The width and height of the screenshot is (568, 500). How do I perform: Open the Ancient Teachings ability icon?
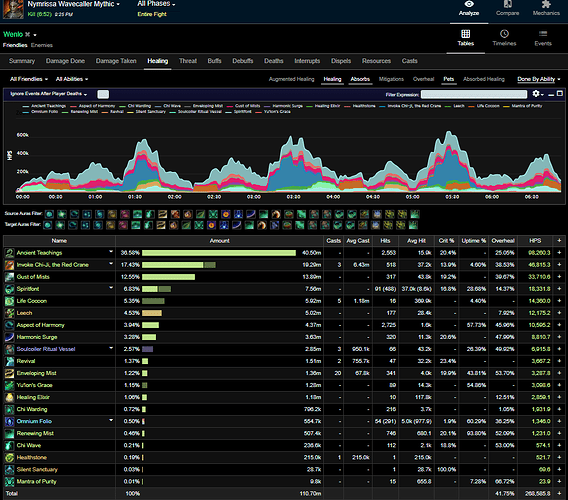coord(9,253)
